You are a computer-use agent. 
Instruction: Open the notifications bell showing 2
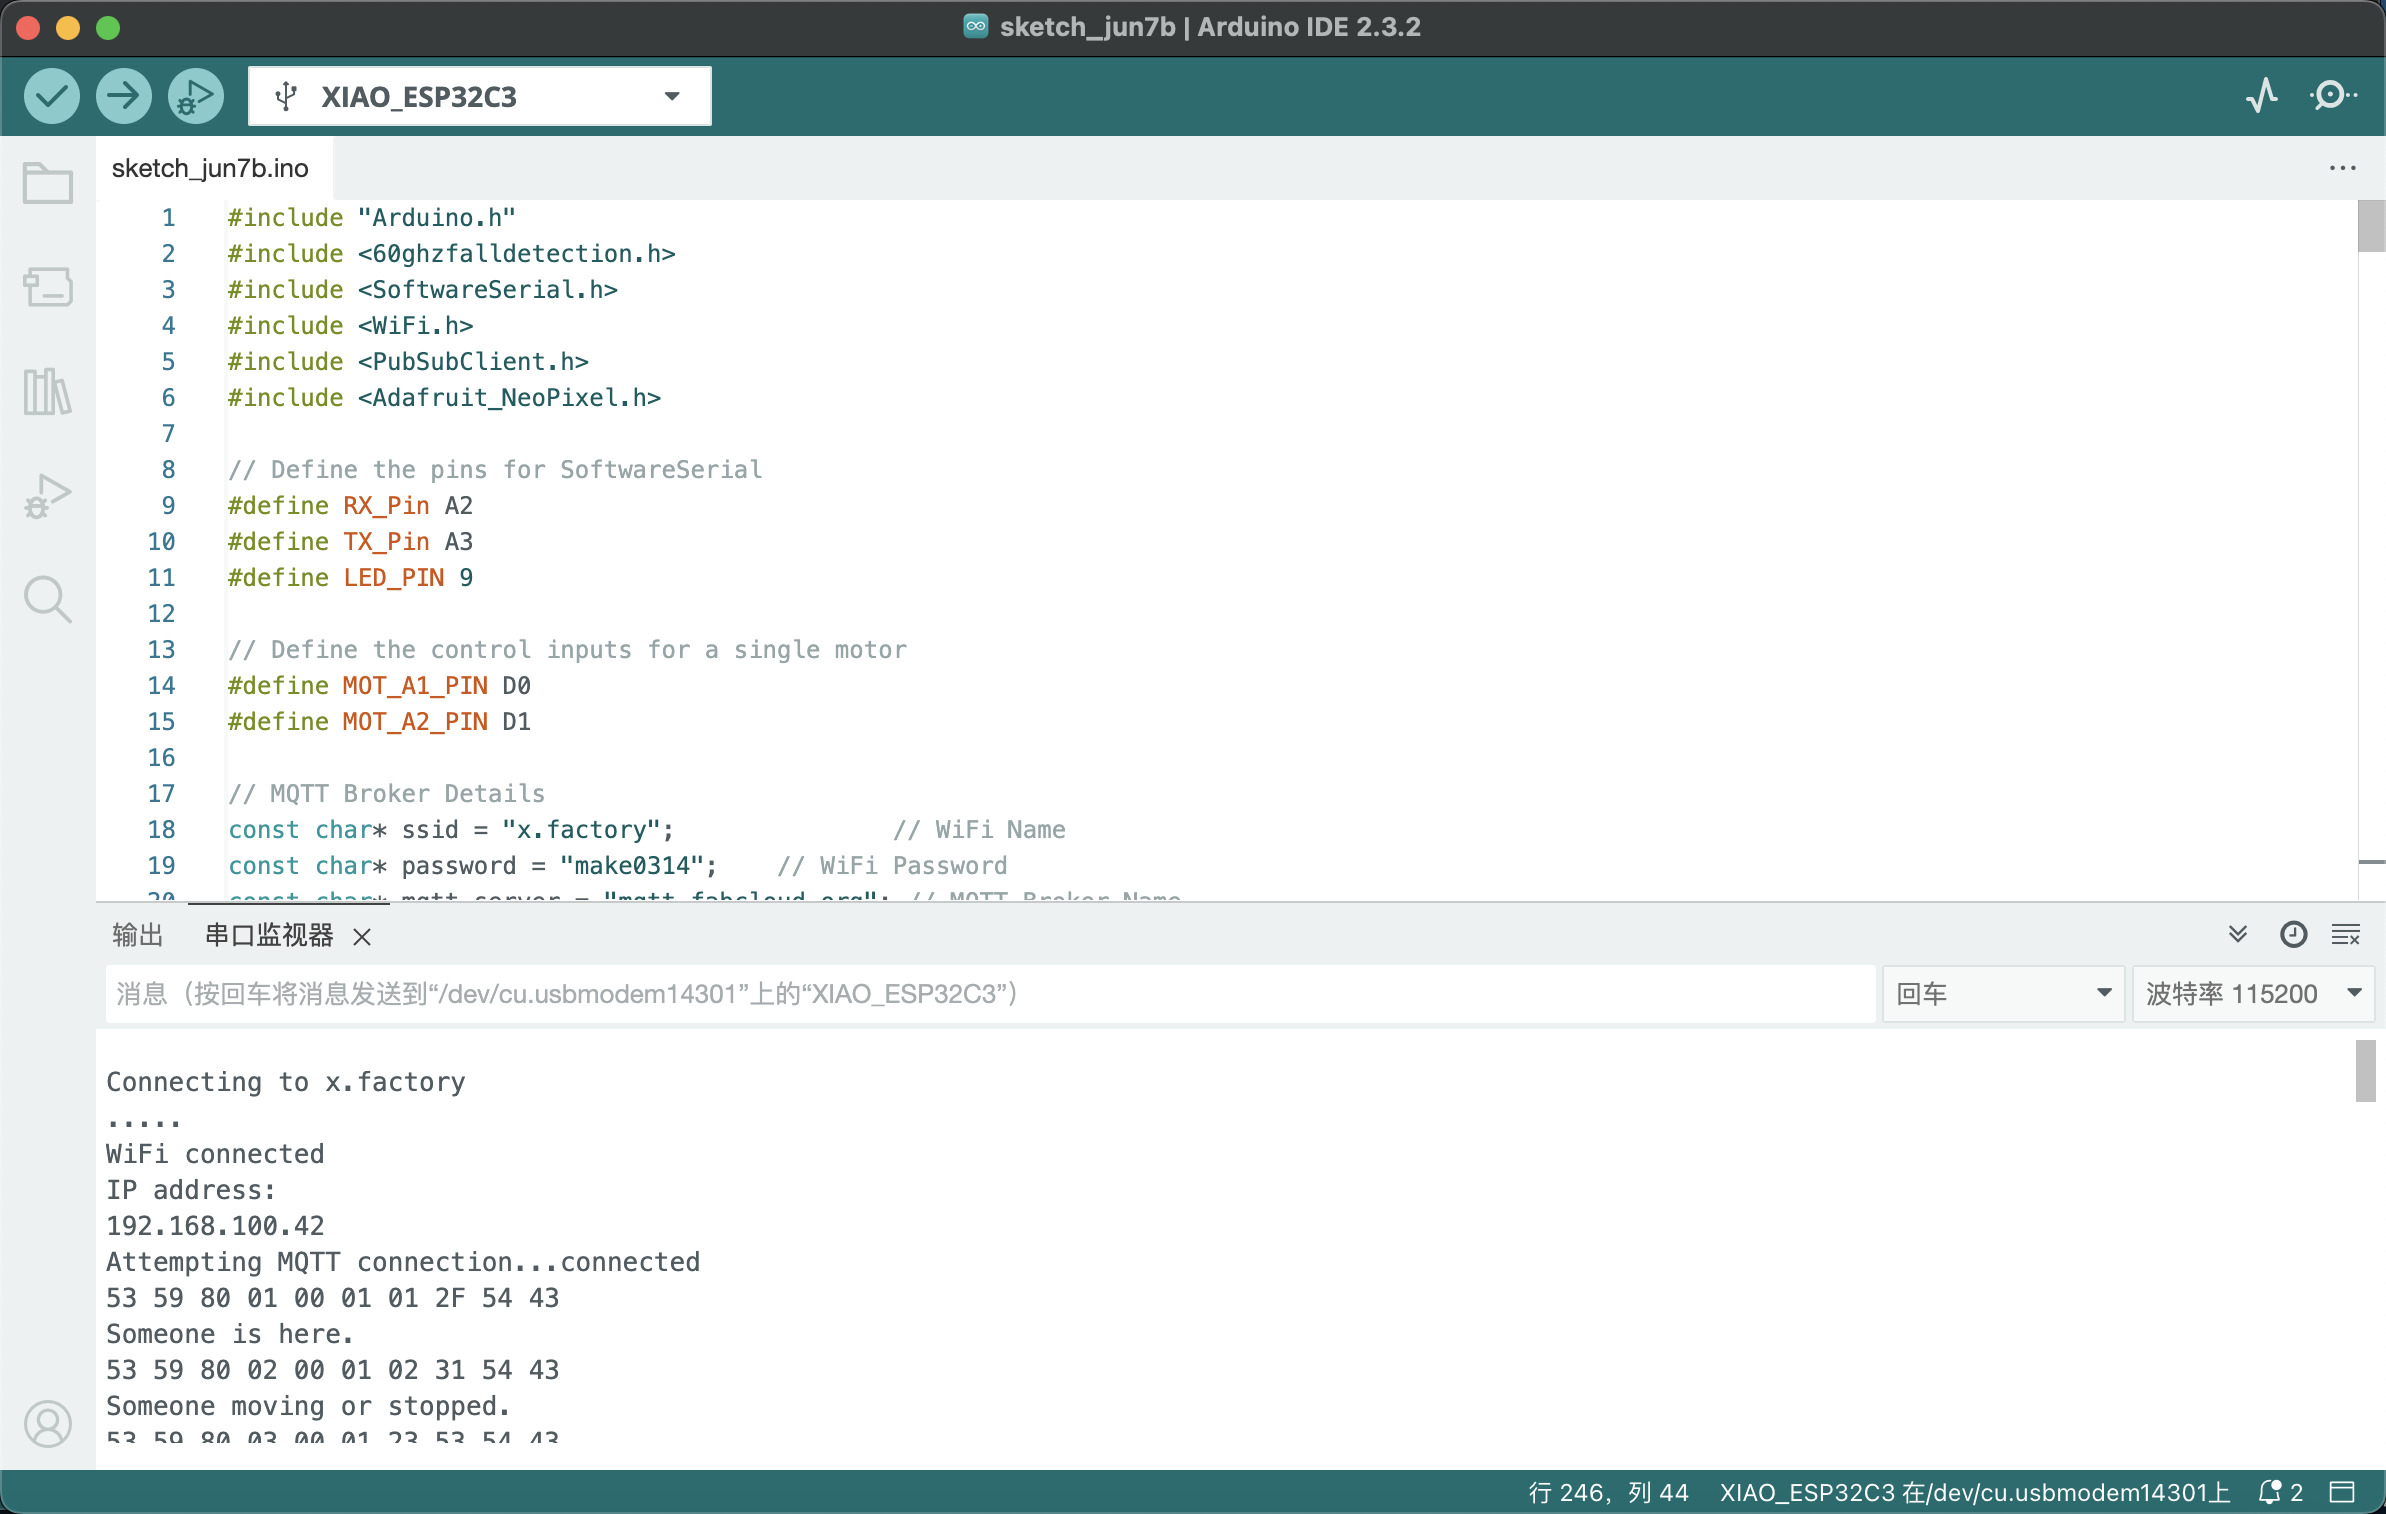pos(2280,1492)
